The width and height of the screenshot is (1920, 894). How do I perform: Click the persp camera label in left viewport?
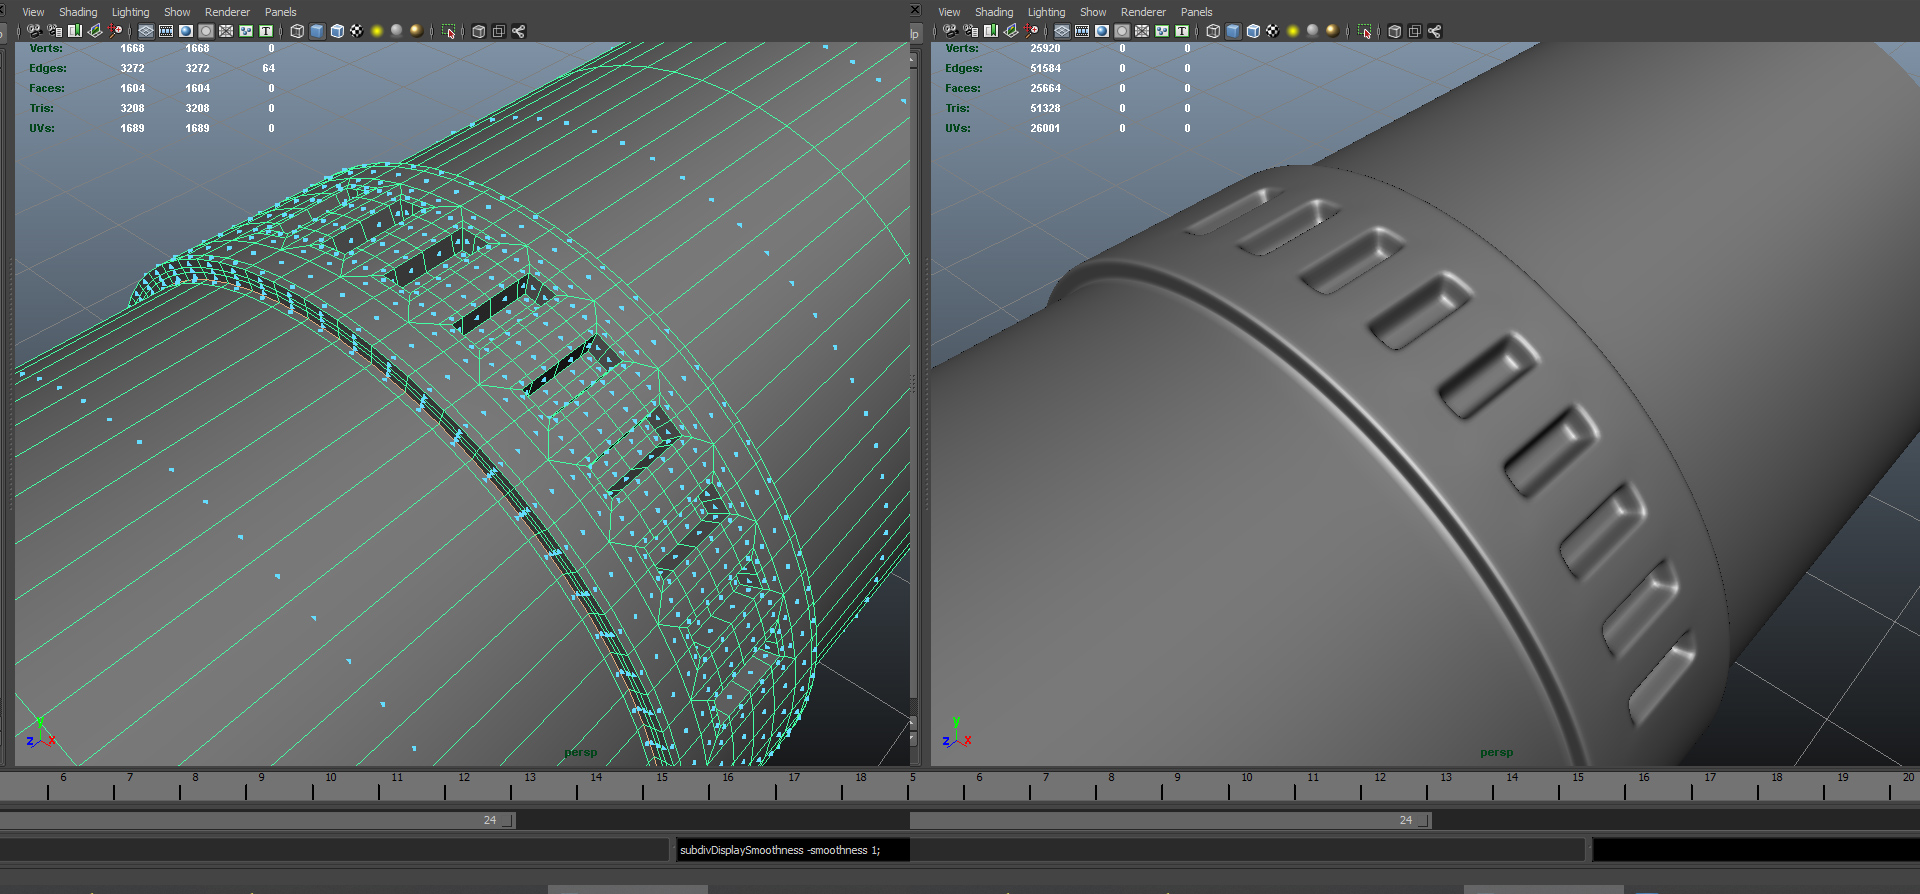click(580, 752)
